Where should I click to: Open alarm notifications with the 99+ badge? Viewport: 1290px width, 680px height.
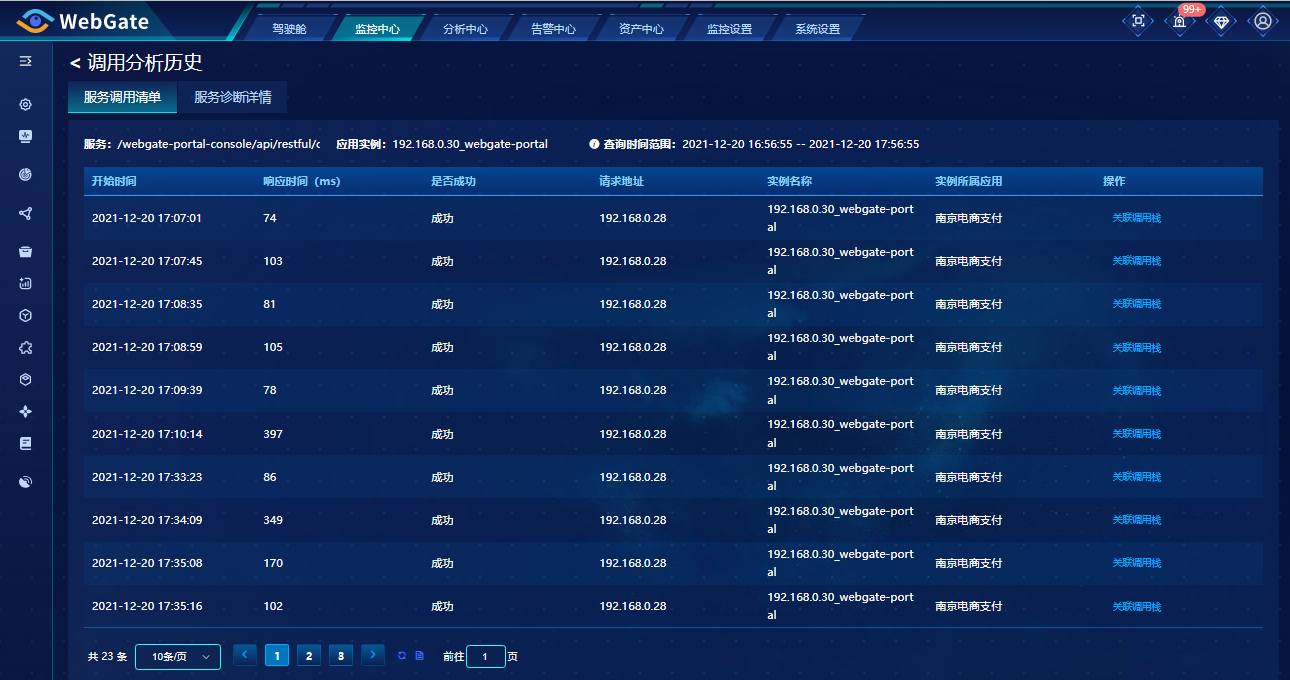click(1180, 21)
